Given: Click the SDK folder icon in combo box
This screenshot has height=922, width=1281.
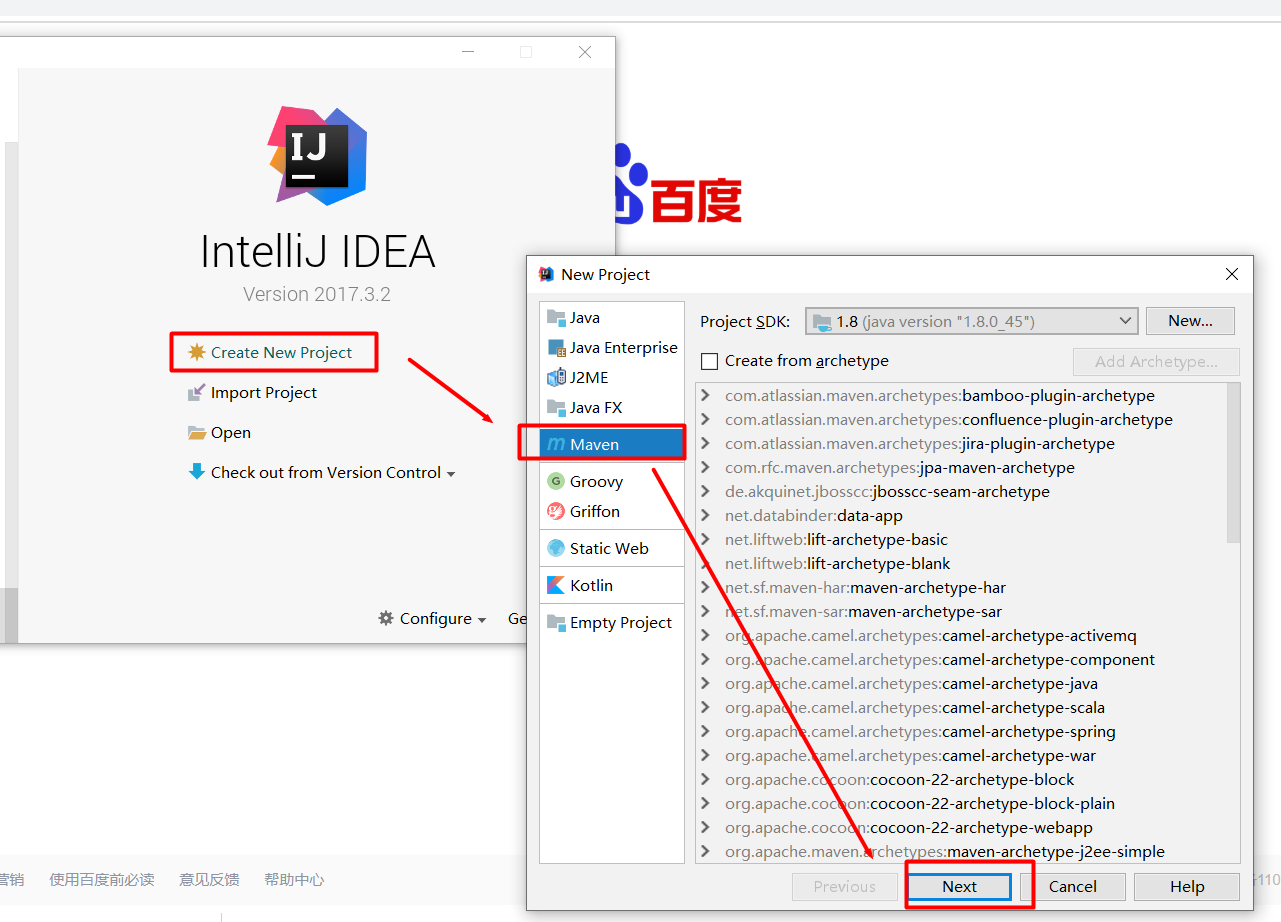Looking at the screenshot, I should pyautogui.click(x=822, y=322).
